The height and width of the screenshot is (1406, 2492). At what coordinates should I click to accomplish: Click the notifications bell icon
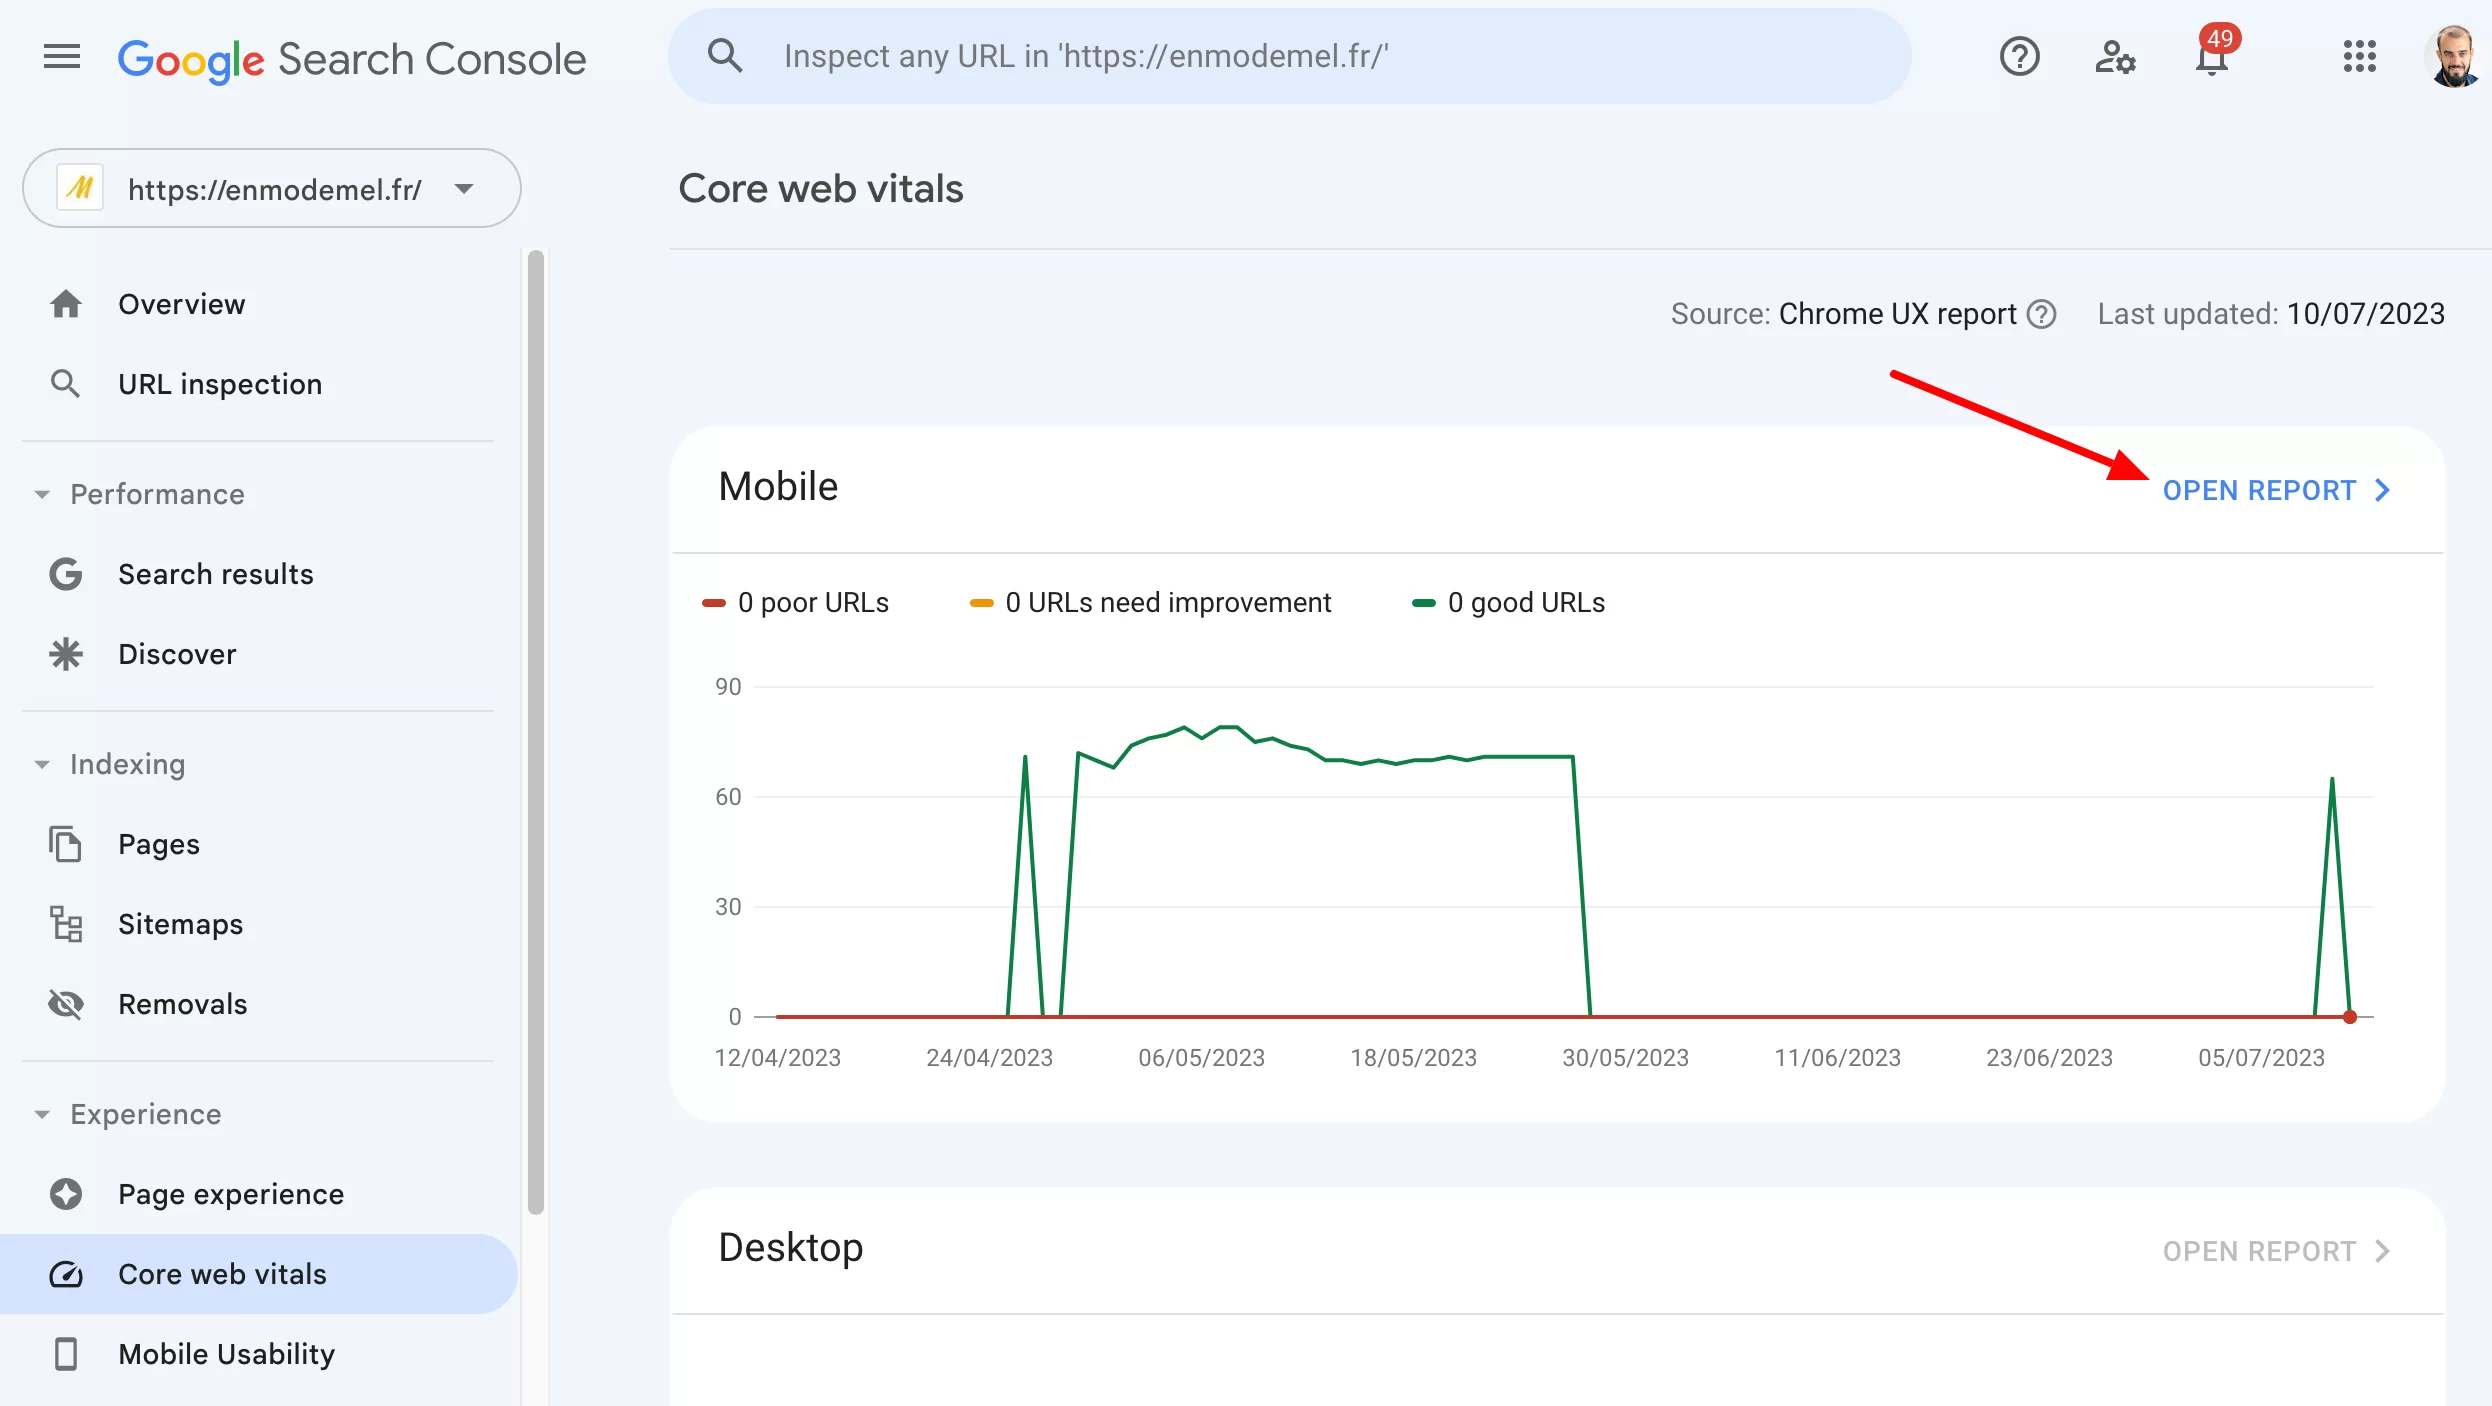(x=2211, y=55)
